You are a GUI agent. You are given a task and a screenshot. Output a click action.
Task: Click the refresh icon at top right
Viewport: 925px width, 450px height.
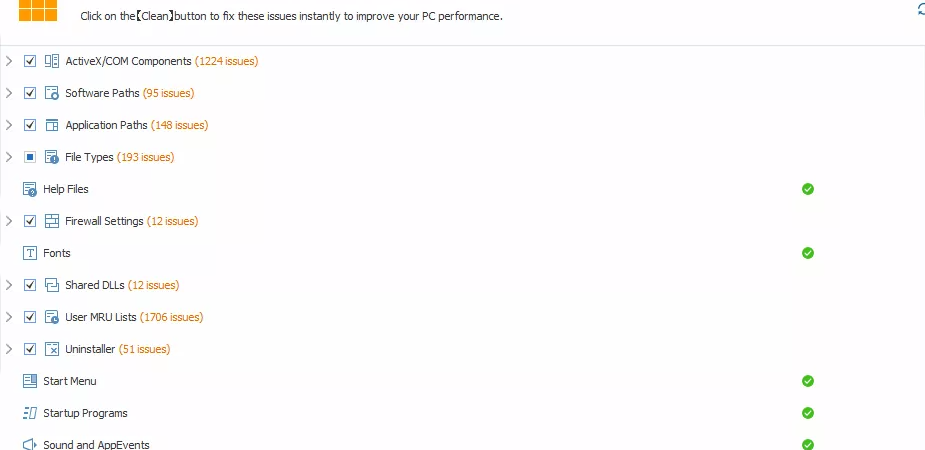click(920, 9)
